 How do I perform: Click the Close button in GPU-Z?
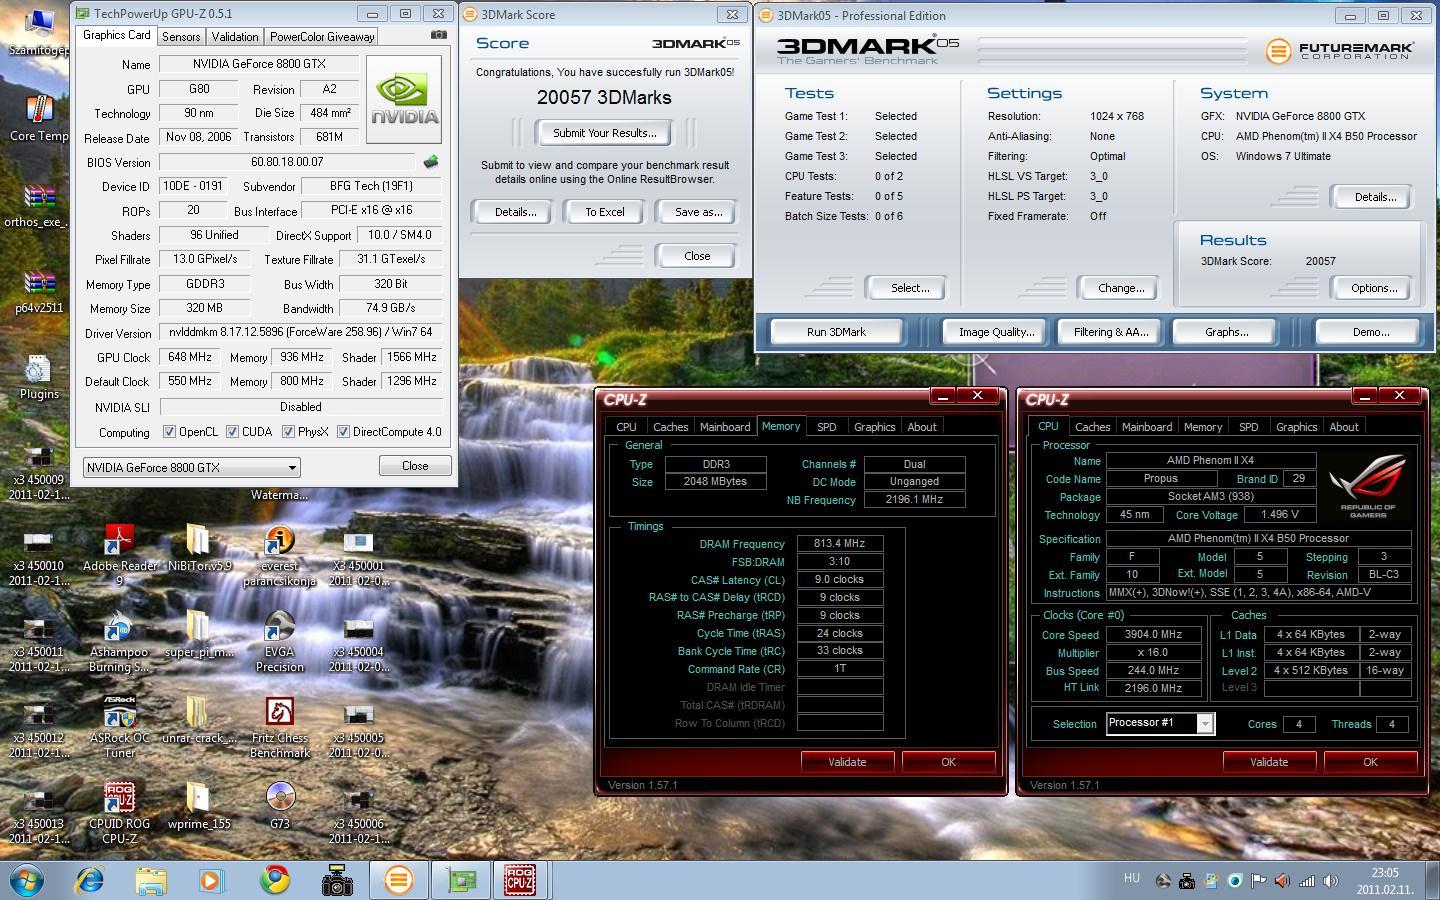(415, 466)
